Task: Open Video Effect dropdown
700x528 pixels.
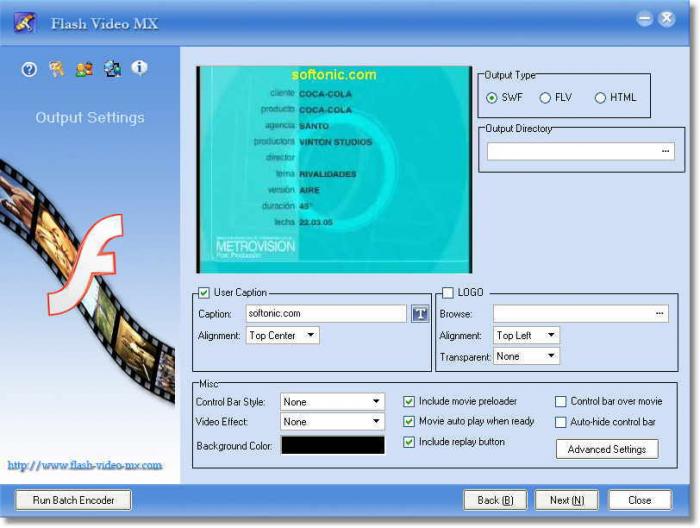Action: (x=332, y=421)
